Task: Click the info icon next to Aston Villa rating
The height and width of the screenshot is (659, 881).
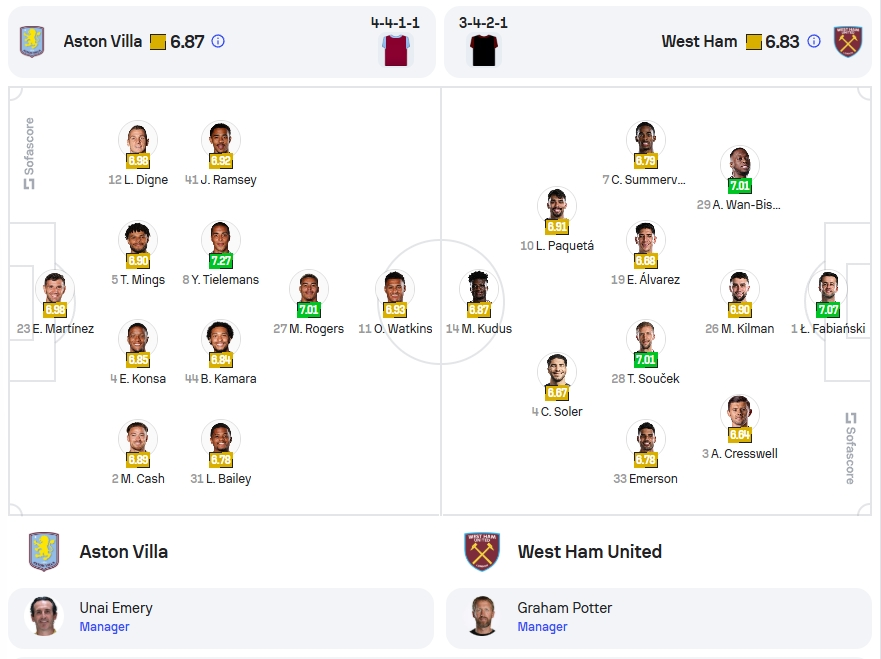Action: 218,41
